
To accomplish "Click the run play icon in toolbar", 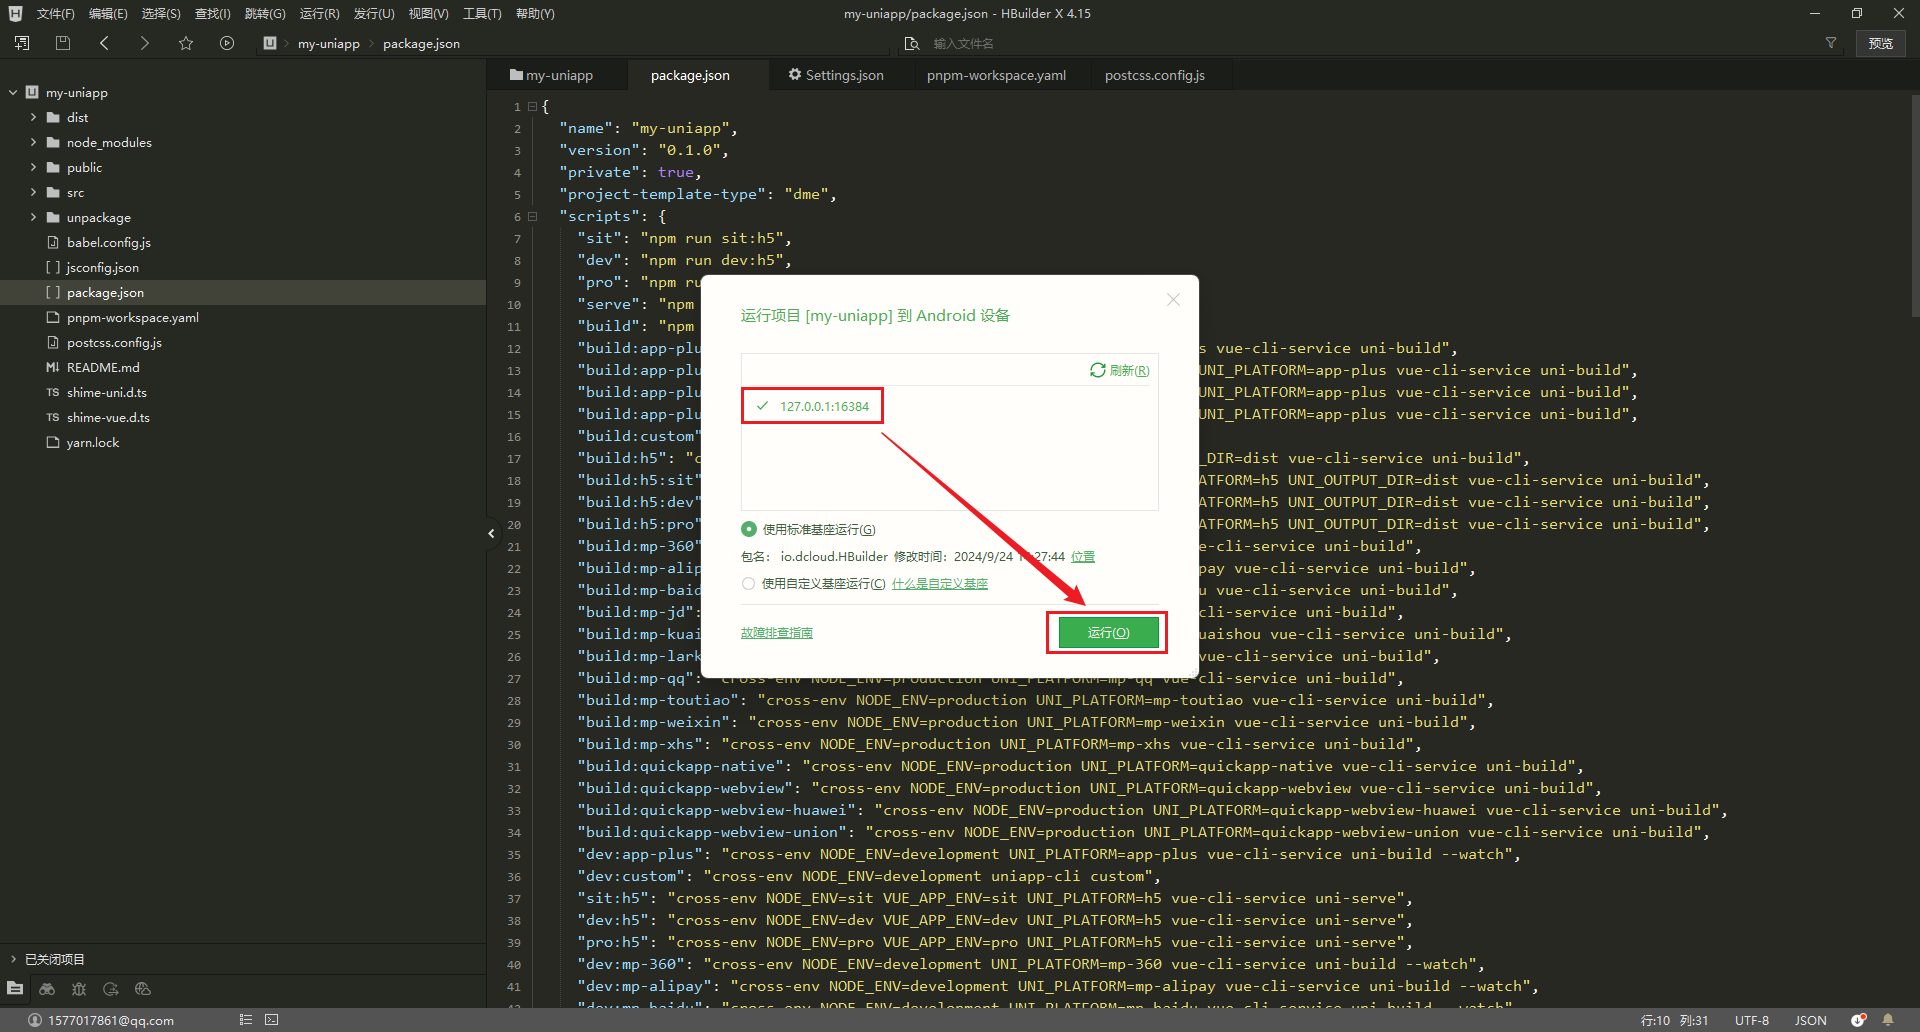I will 227,43.
